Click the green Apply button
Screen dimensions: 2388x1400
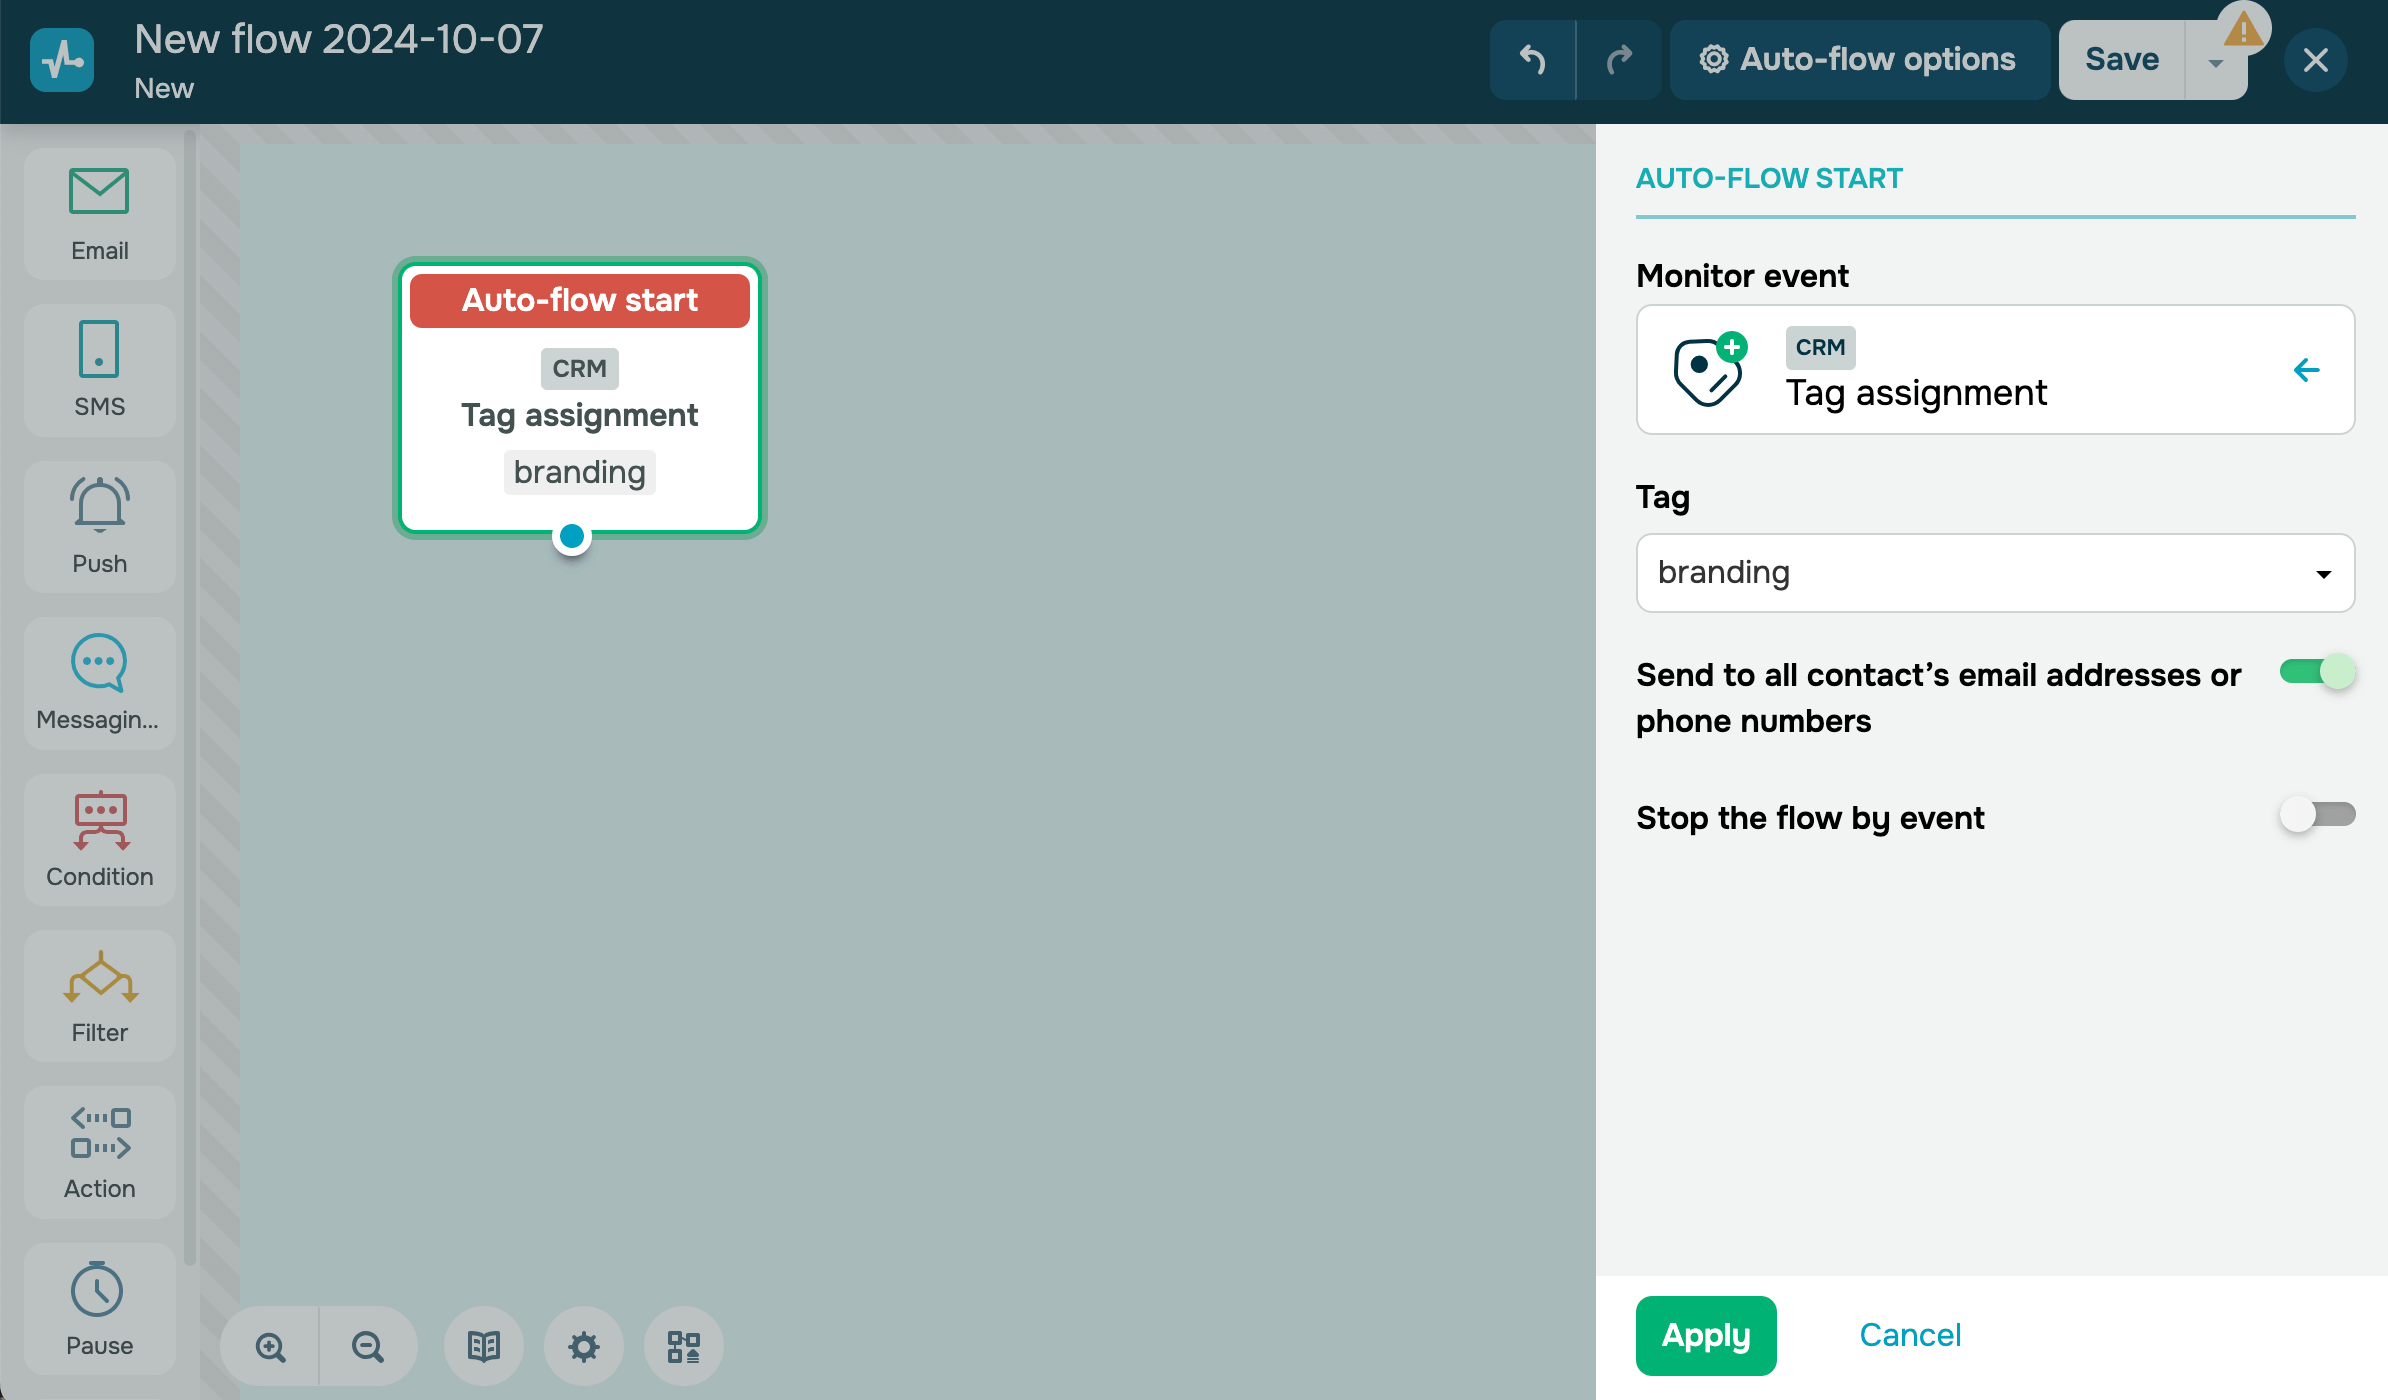1706,1335
